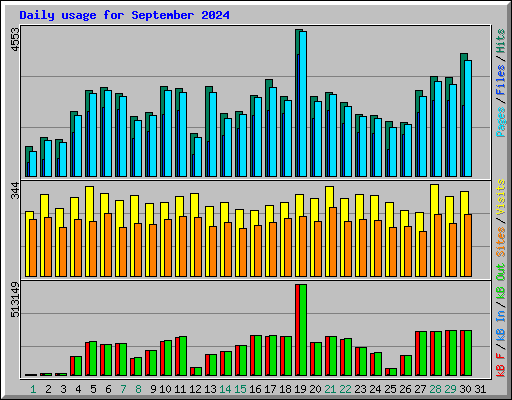512x400 pixels.
Task: Select day 6 on the x-axis
Action: 108,389
